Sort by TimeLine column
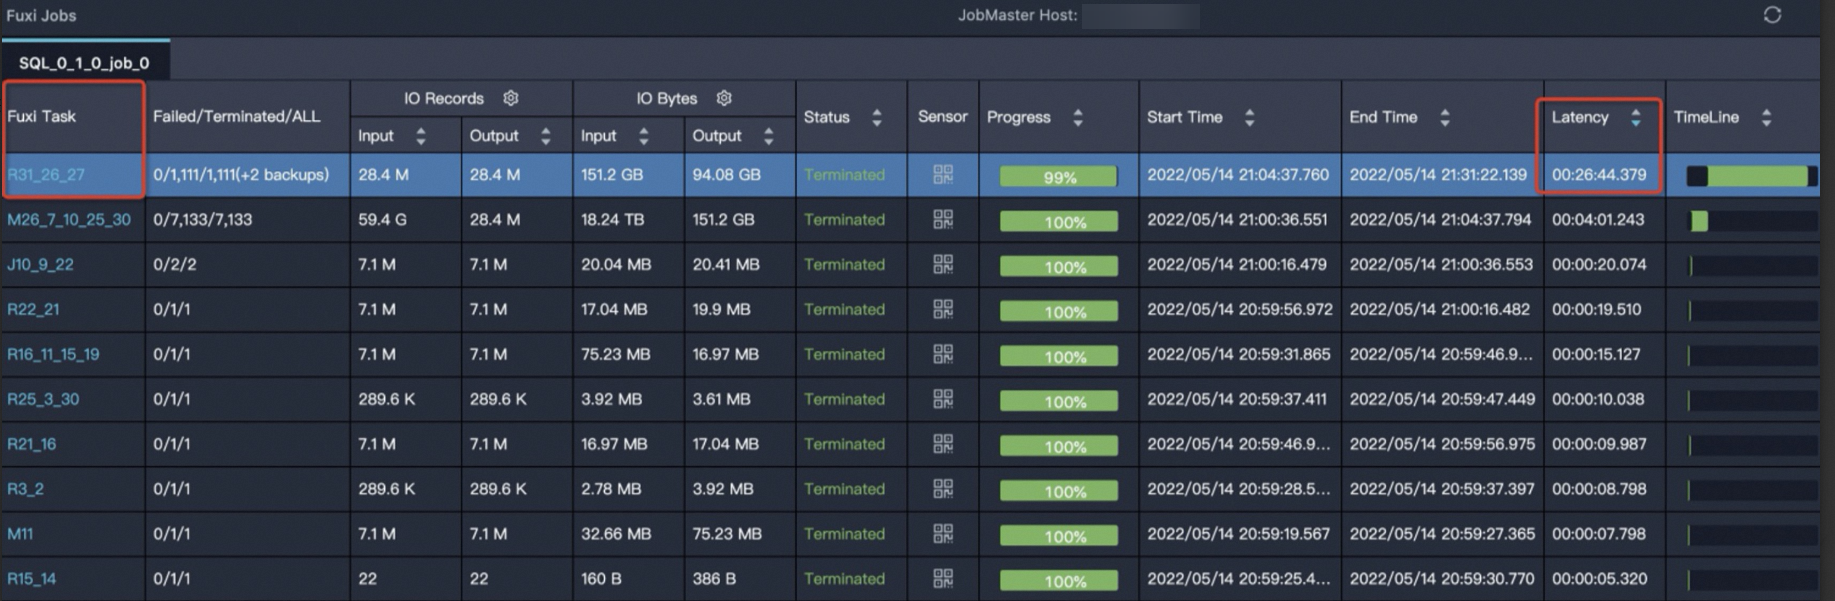 pos(1766,117)
